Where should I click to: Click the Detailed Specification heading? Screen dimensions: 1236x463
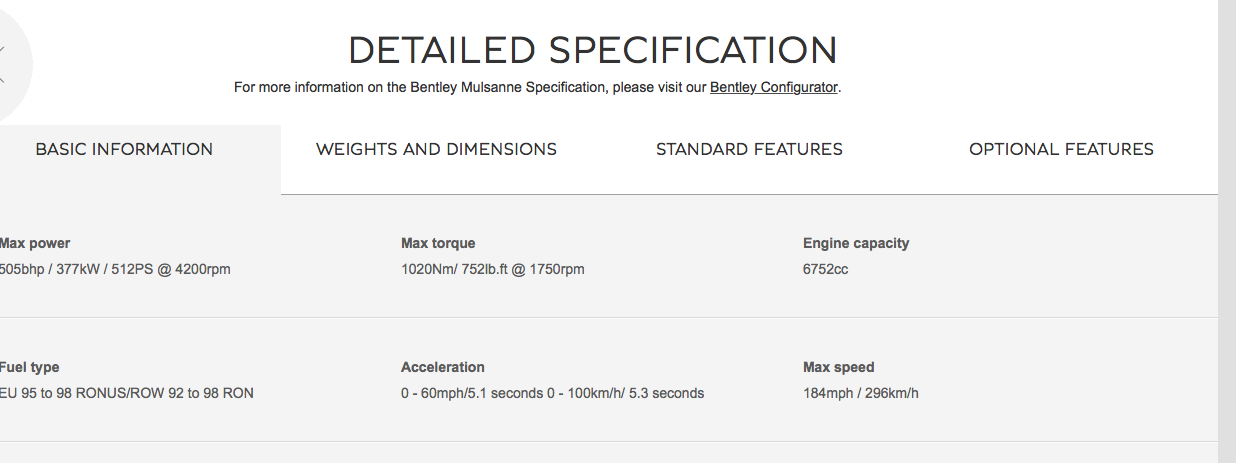coord(592,50)
